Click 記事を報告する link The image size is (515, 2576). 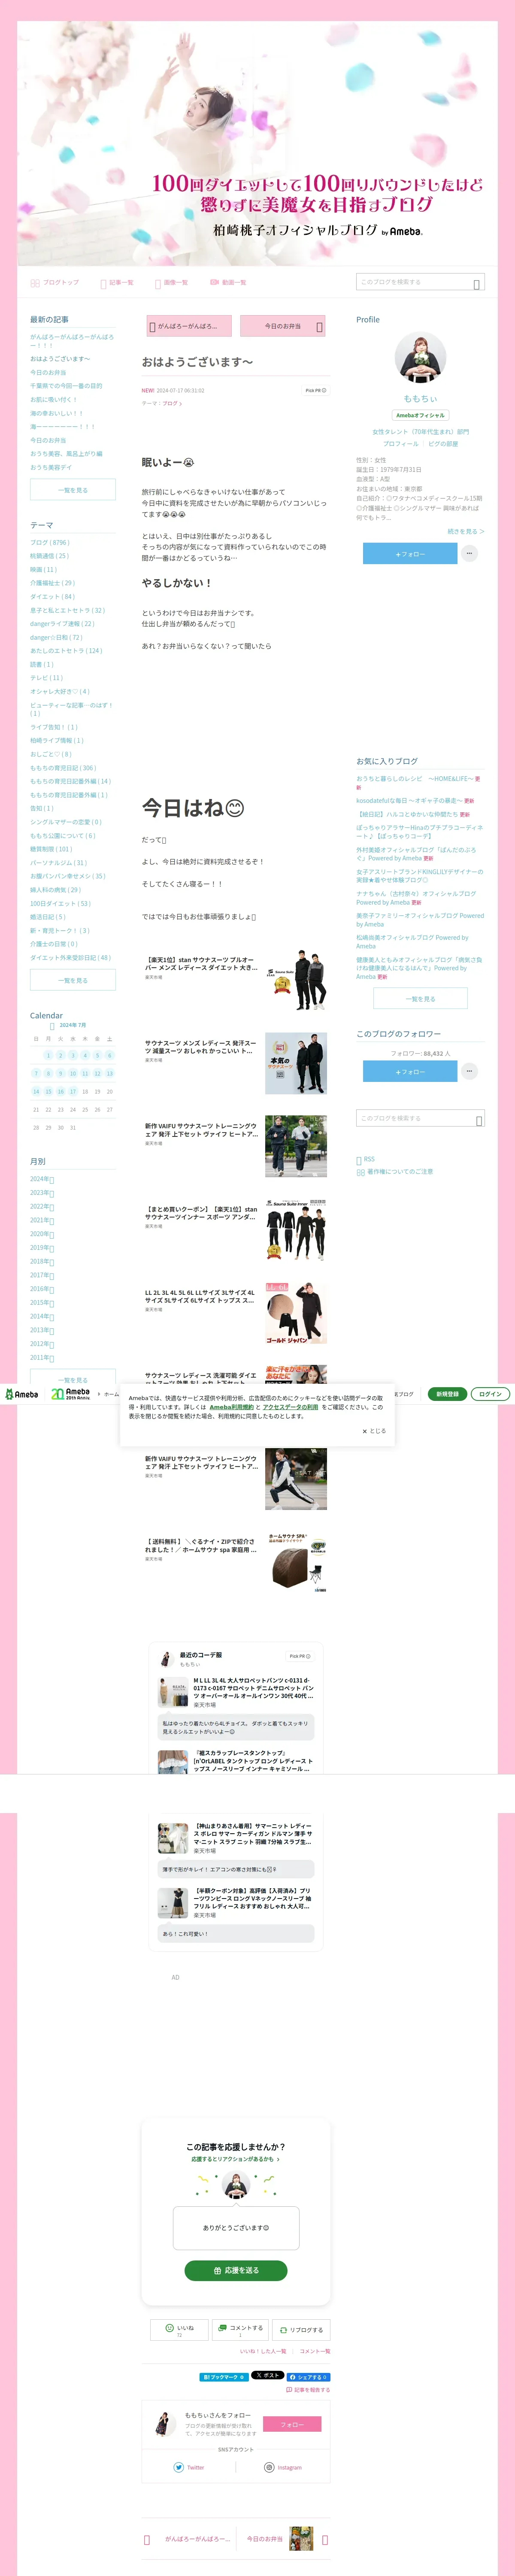308,2390
